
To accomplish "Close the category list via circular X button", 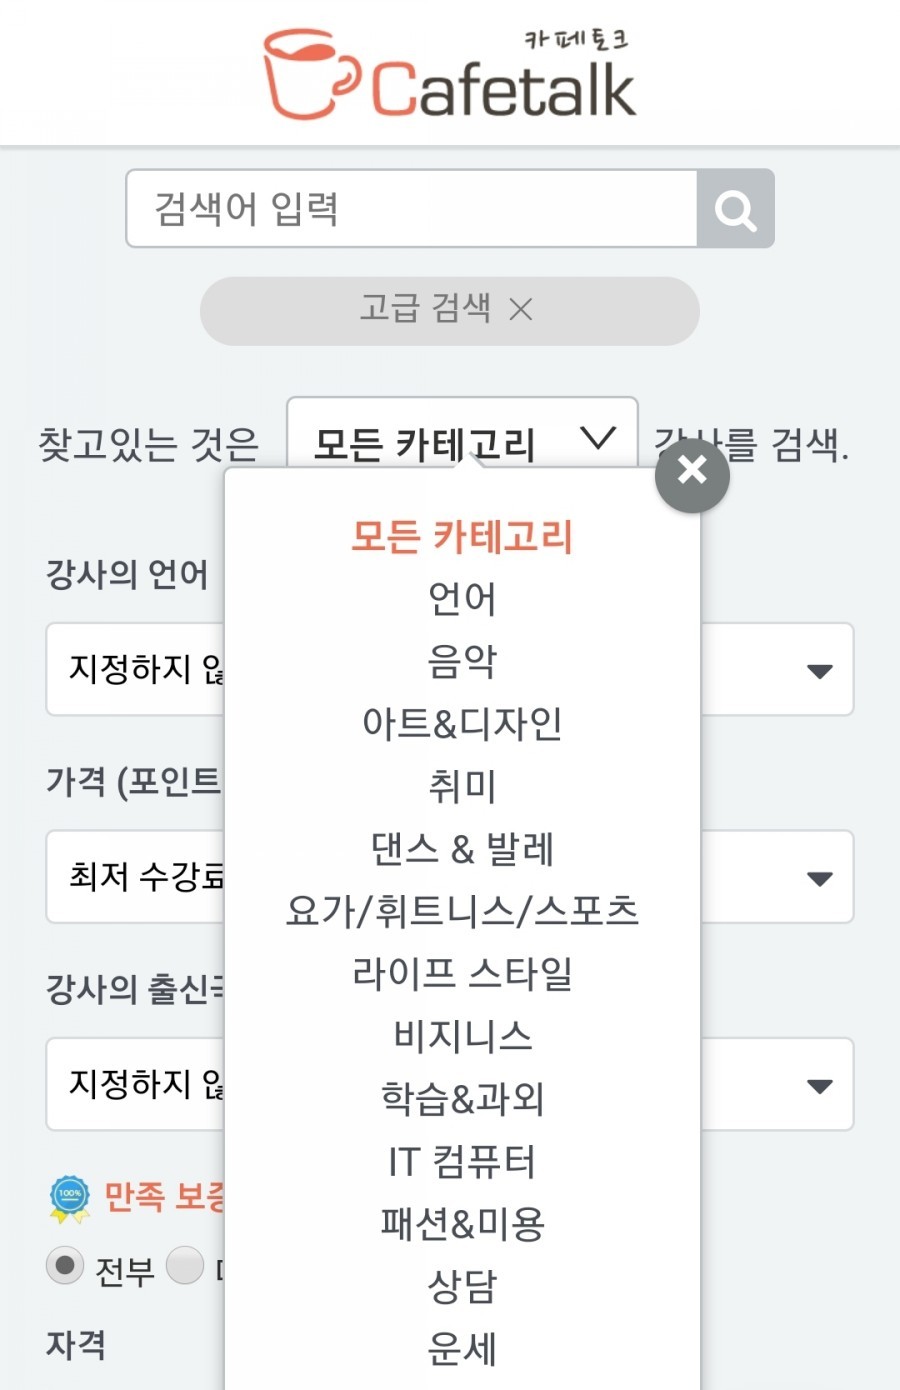I will click(x=692, y=474).
